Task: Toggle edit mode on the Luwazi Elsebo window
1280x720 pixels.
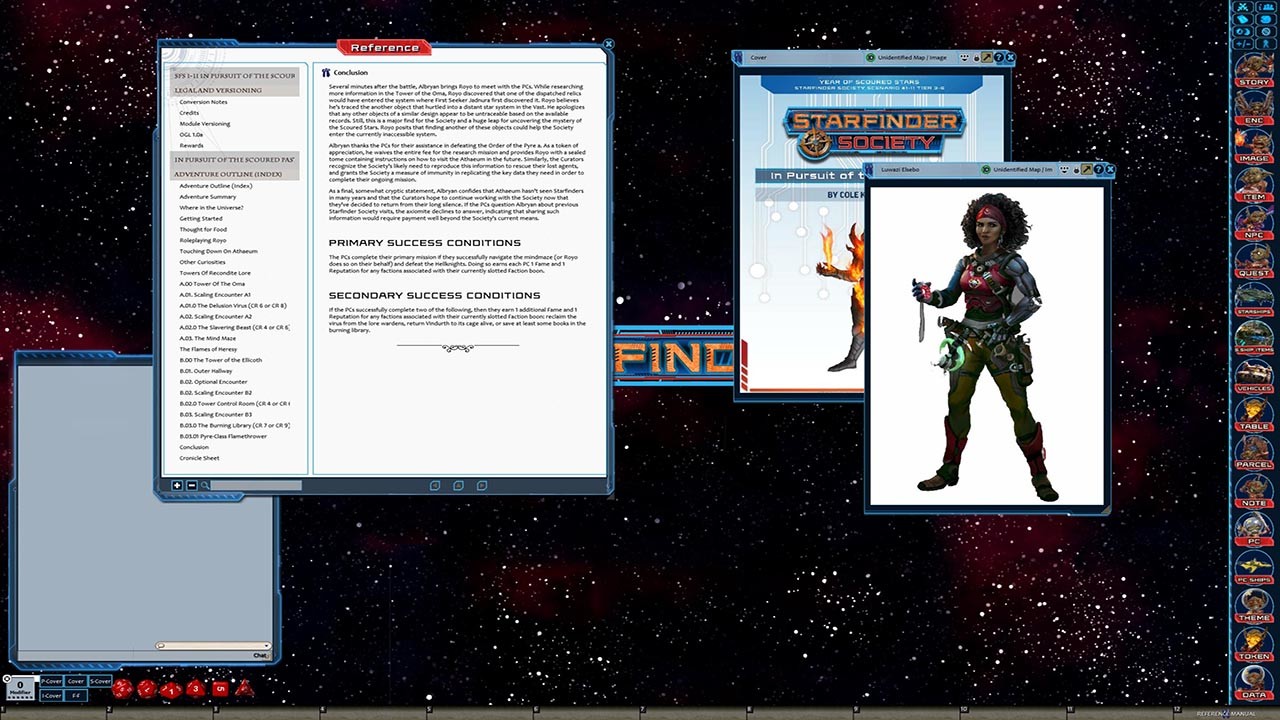Action: [x=1087, y=169]
